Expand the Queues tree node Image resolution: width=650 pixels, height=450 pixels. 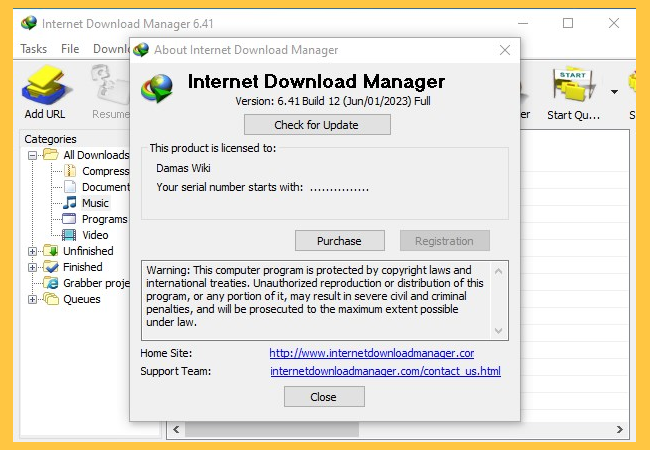coord(32,299)
